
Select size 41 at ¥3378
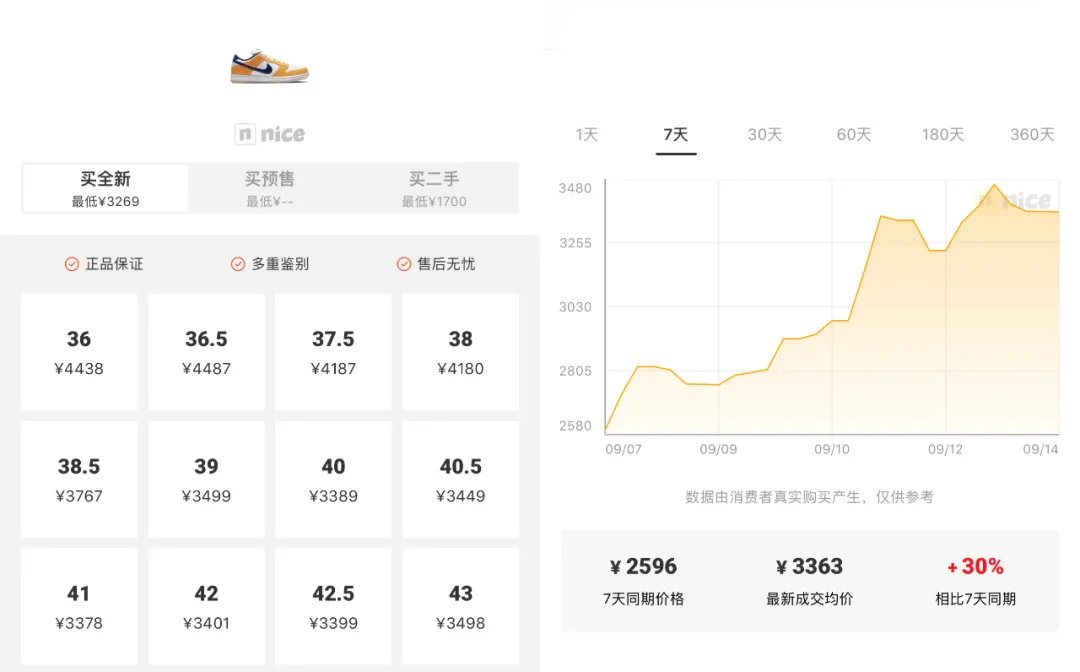point(79,606)
